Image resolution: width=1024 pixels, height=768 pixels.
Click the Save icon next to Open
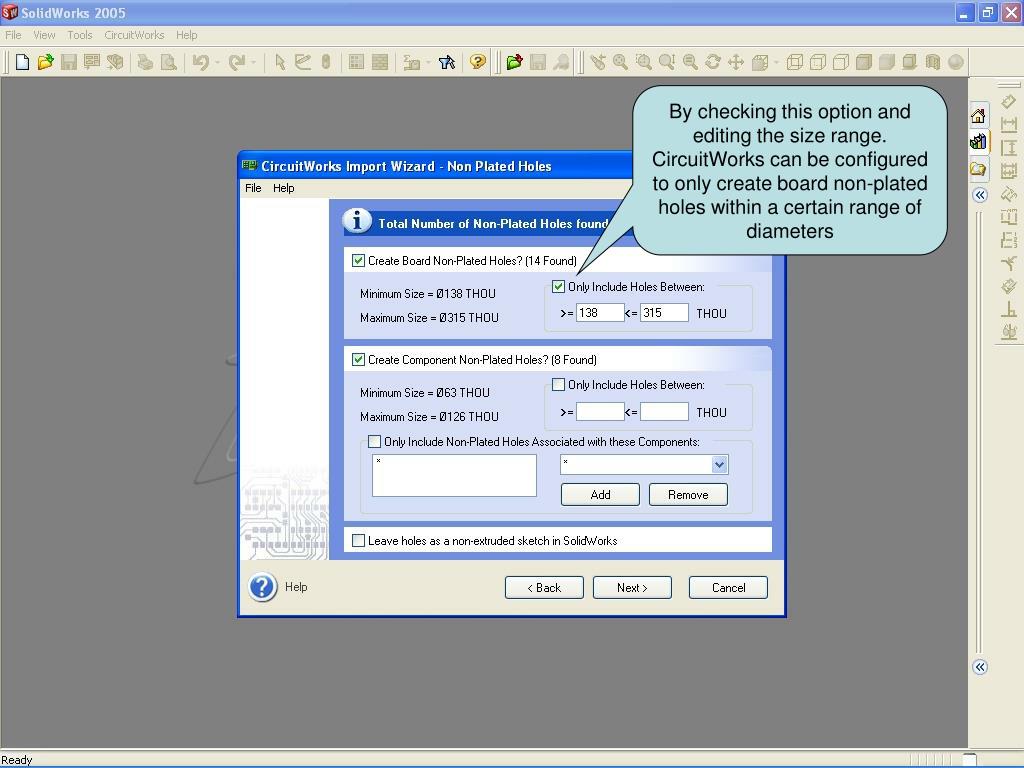69,62
